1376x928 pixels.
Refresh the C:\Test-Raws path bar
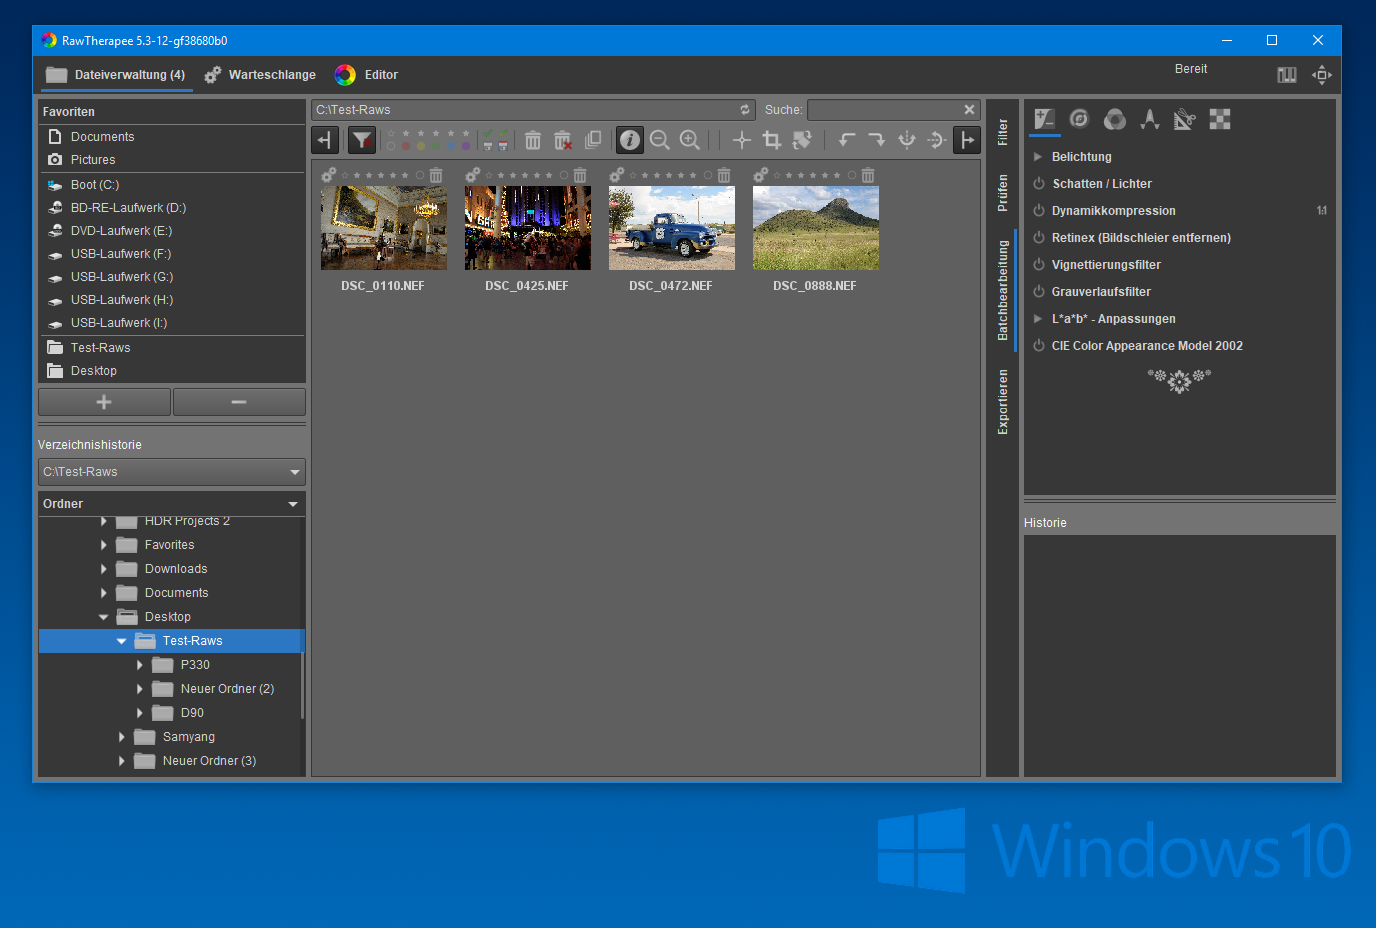tap(745, 110)
